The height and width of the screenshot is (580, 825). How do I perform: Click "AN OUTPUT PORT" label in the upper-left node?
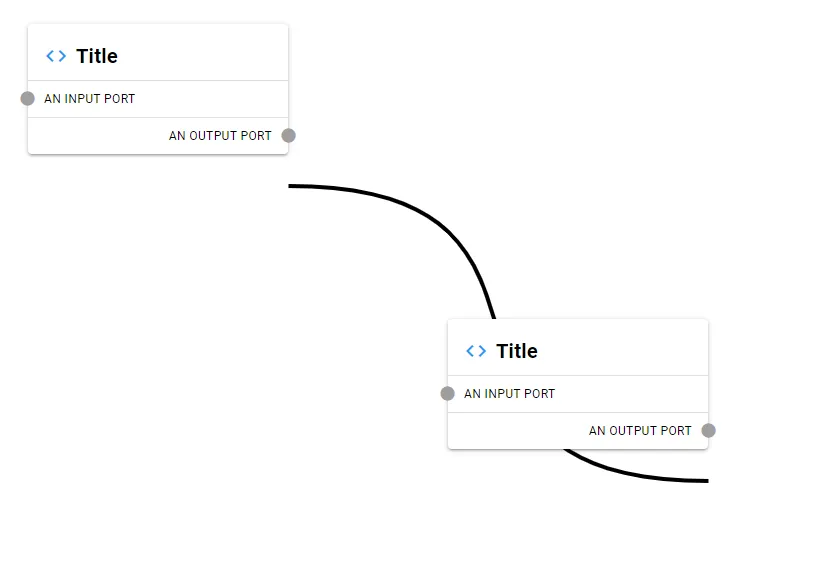220,136
